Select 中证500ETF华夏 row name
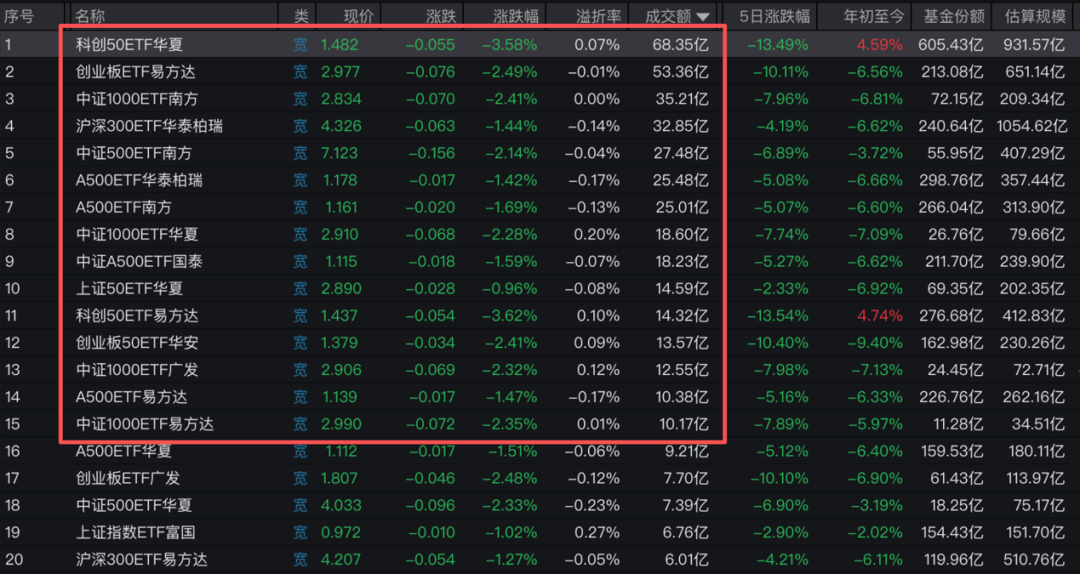 pos(134,505)
